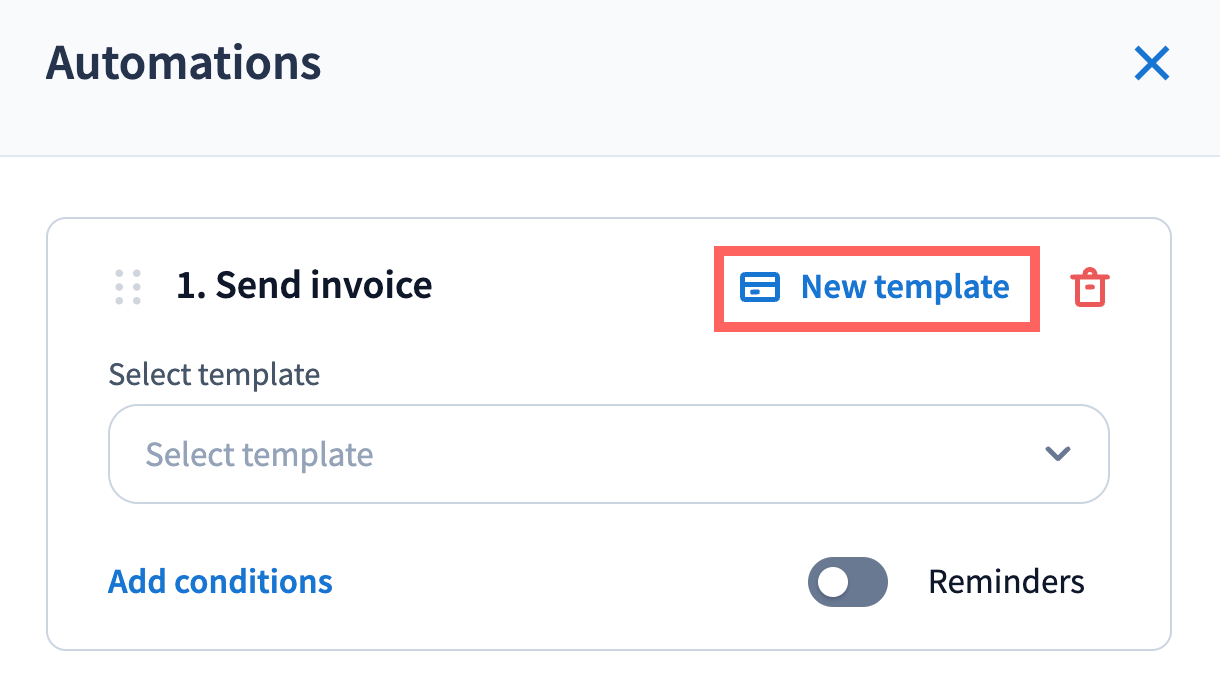The image size is (1220, 680).
Task: Click the Add conditions link
Action: coord(220,582)
